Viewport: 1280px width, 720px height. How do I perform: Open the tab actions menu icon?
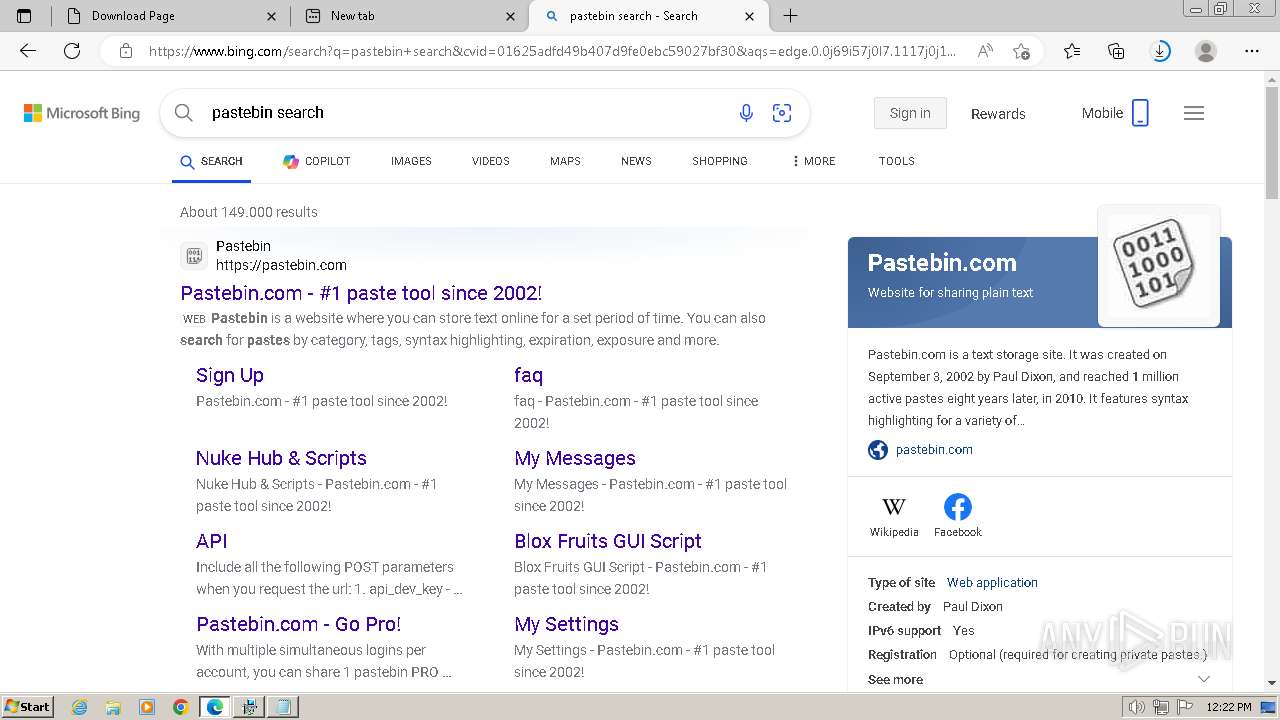point(24,16)
